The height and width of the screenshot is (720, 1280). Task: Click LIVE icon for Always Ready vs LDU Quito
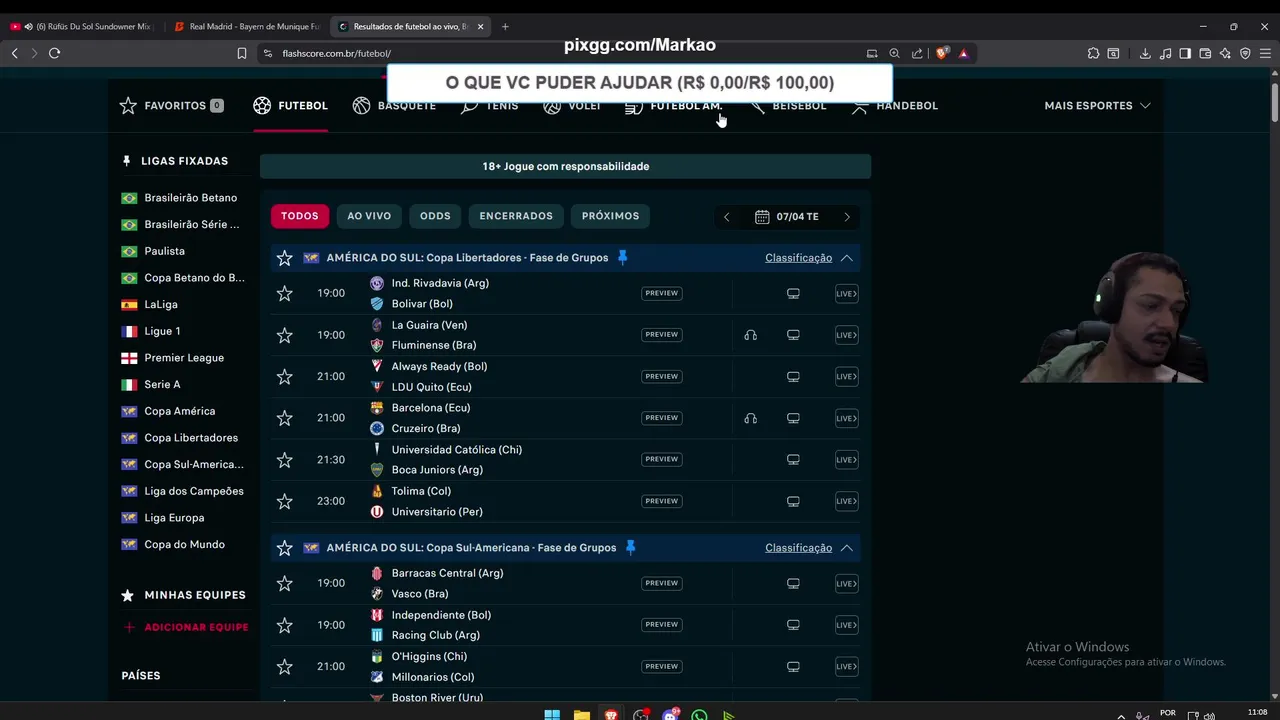coord(846,377)
